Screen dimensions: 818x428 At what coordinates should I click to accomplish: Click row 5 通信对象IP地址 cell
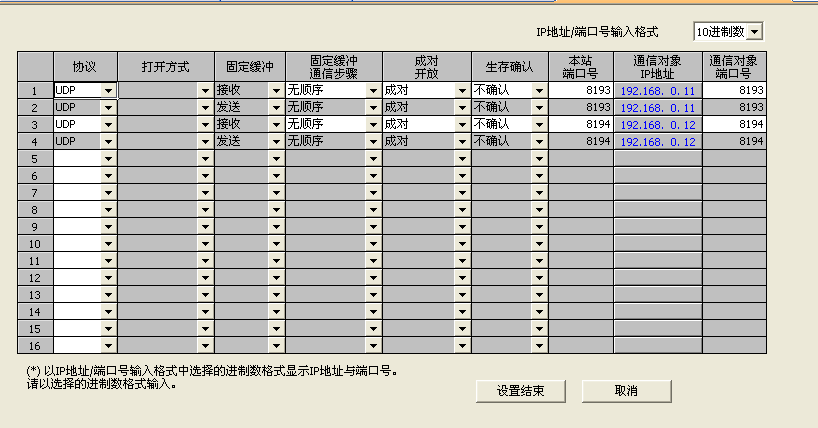(657, 158)
